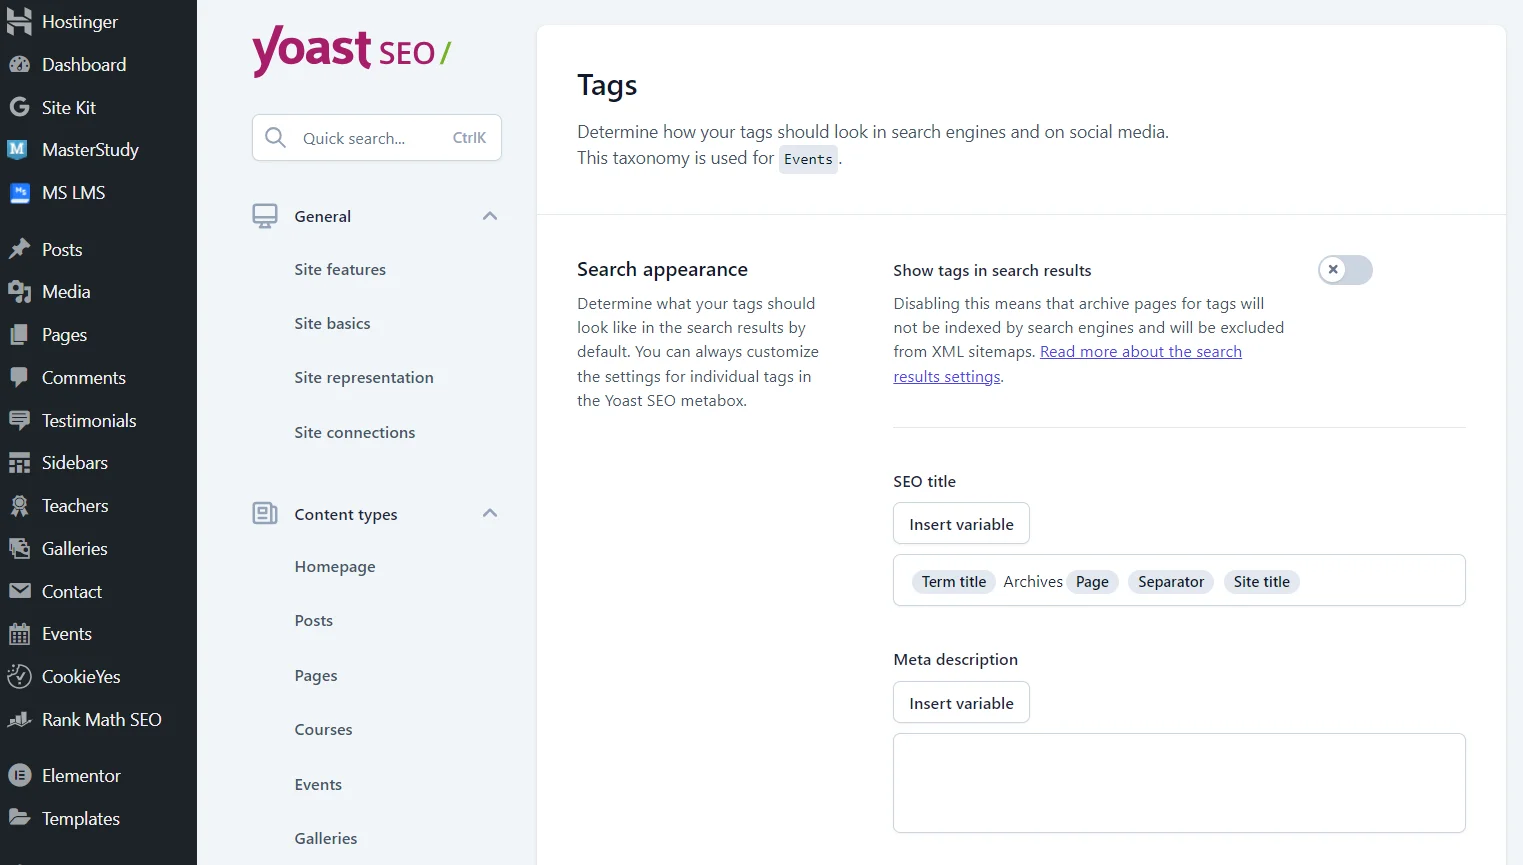
Task: Click the Events taxonomy code badge
Action: (x=808, y=159)
